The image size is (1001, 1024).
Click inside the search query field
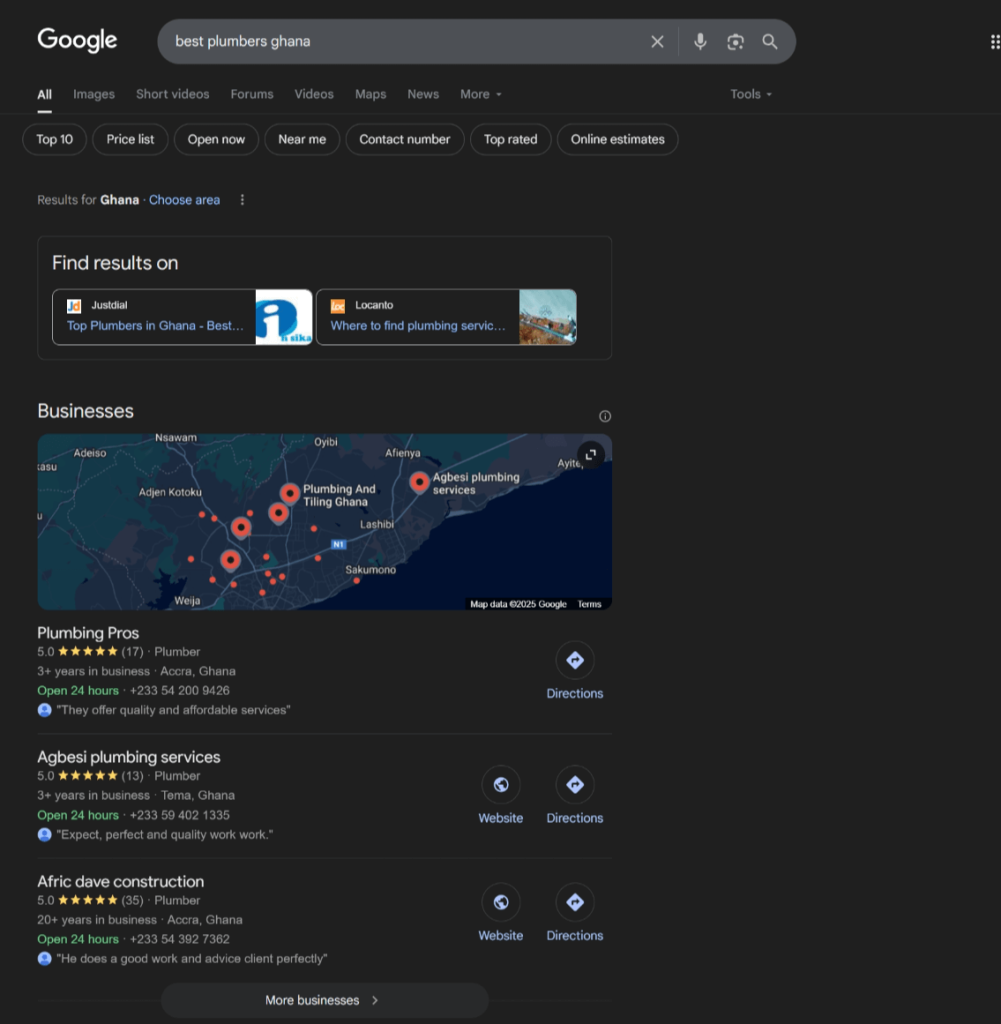(x=405, y=41)
